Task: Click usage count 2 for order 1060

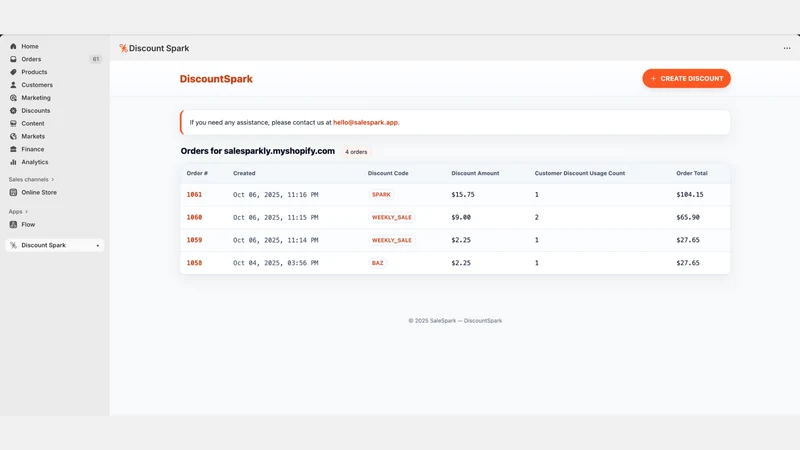Action: click(536, 217)
